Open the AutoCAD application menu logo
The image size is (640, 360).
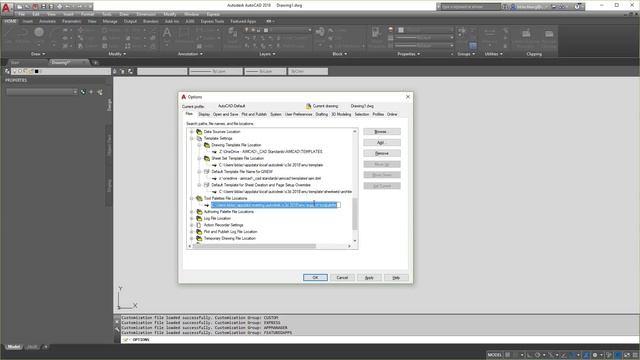(x=6, y=7)
